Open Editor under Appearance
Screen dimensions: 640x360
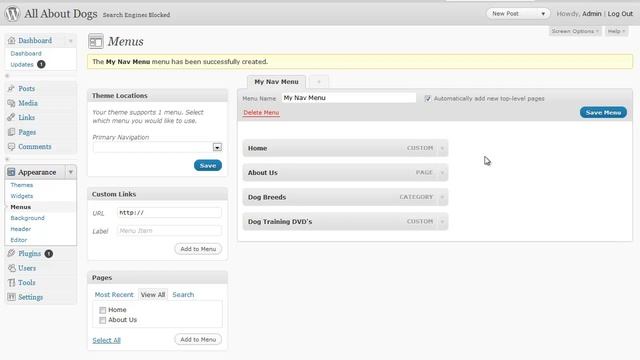click(19, 240)
